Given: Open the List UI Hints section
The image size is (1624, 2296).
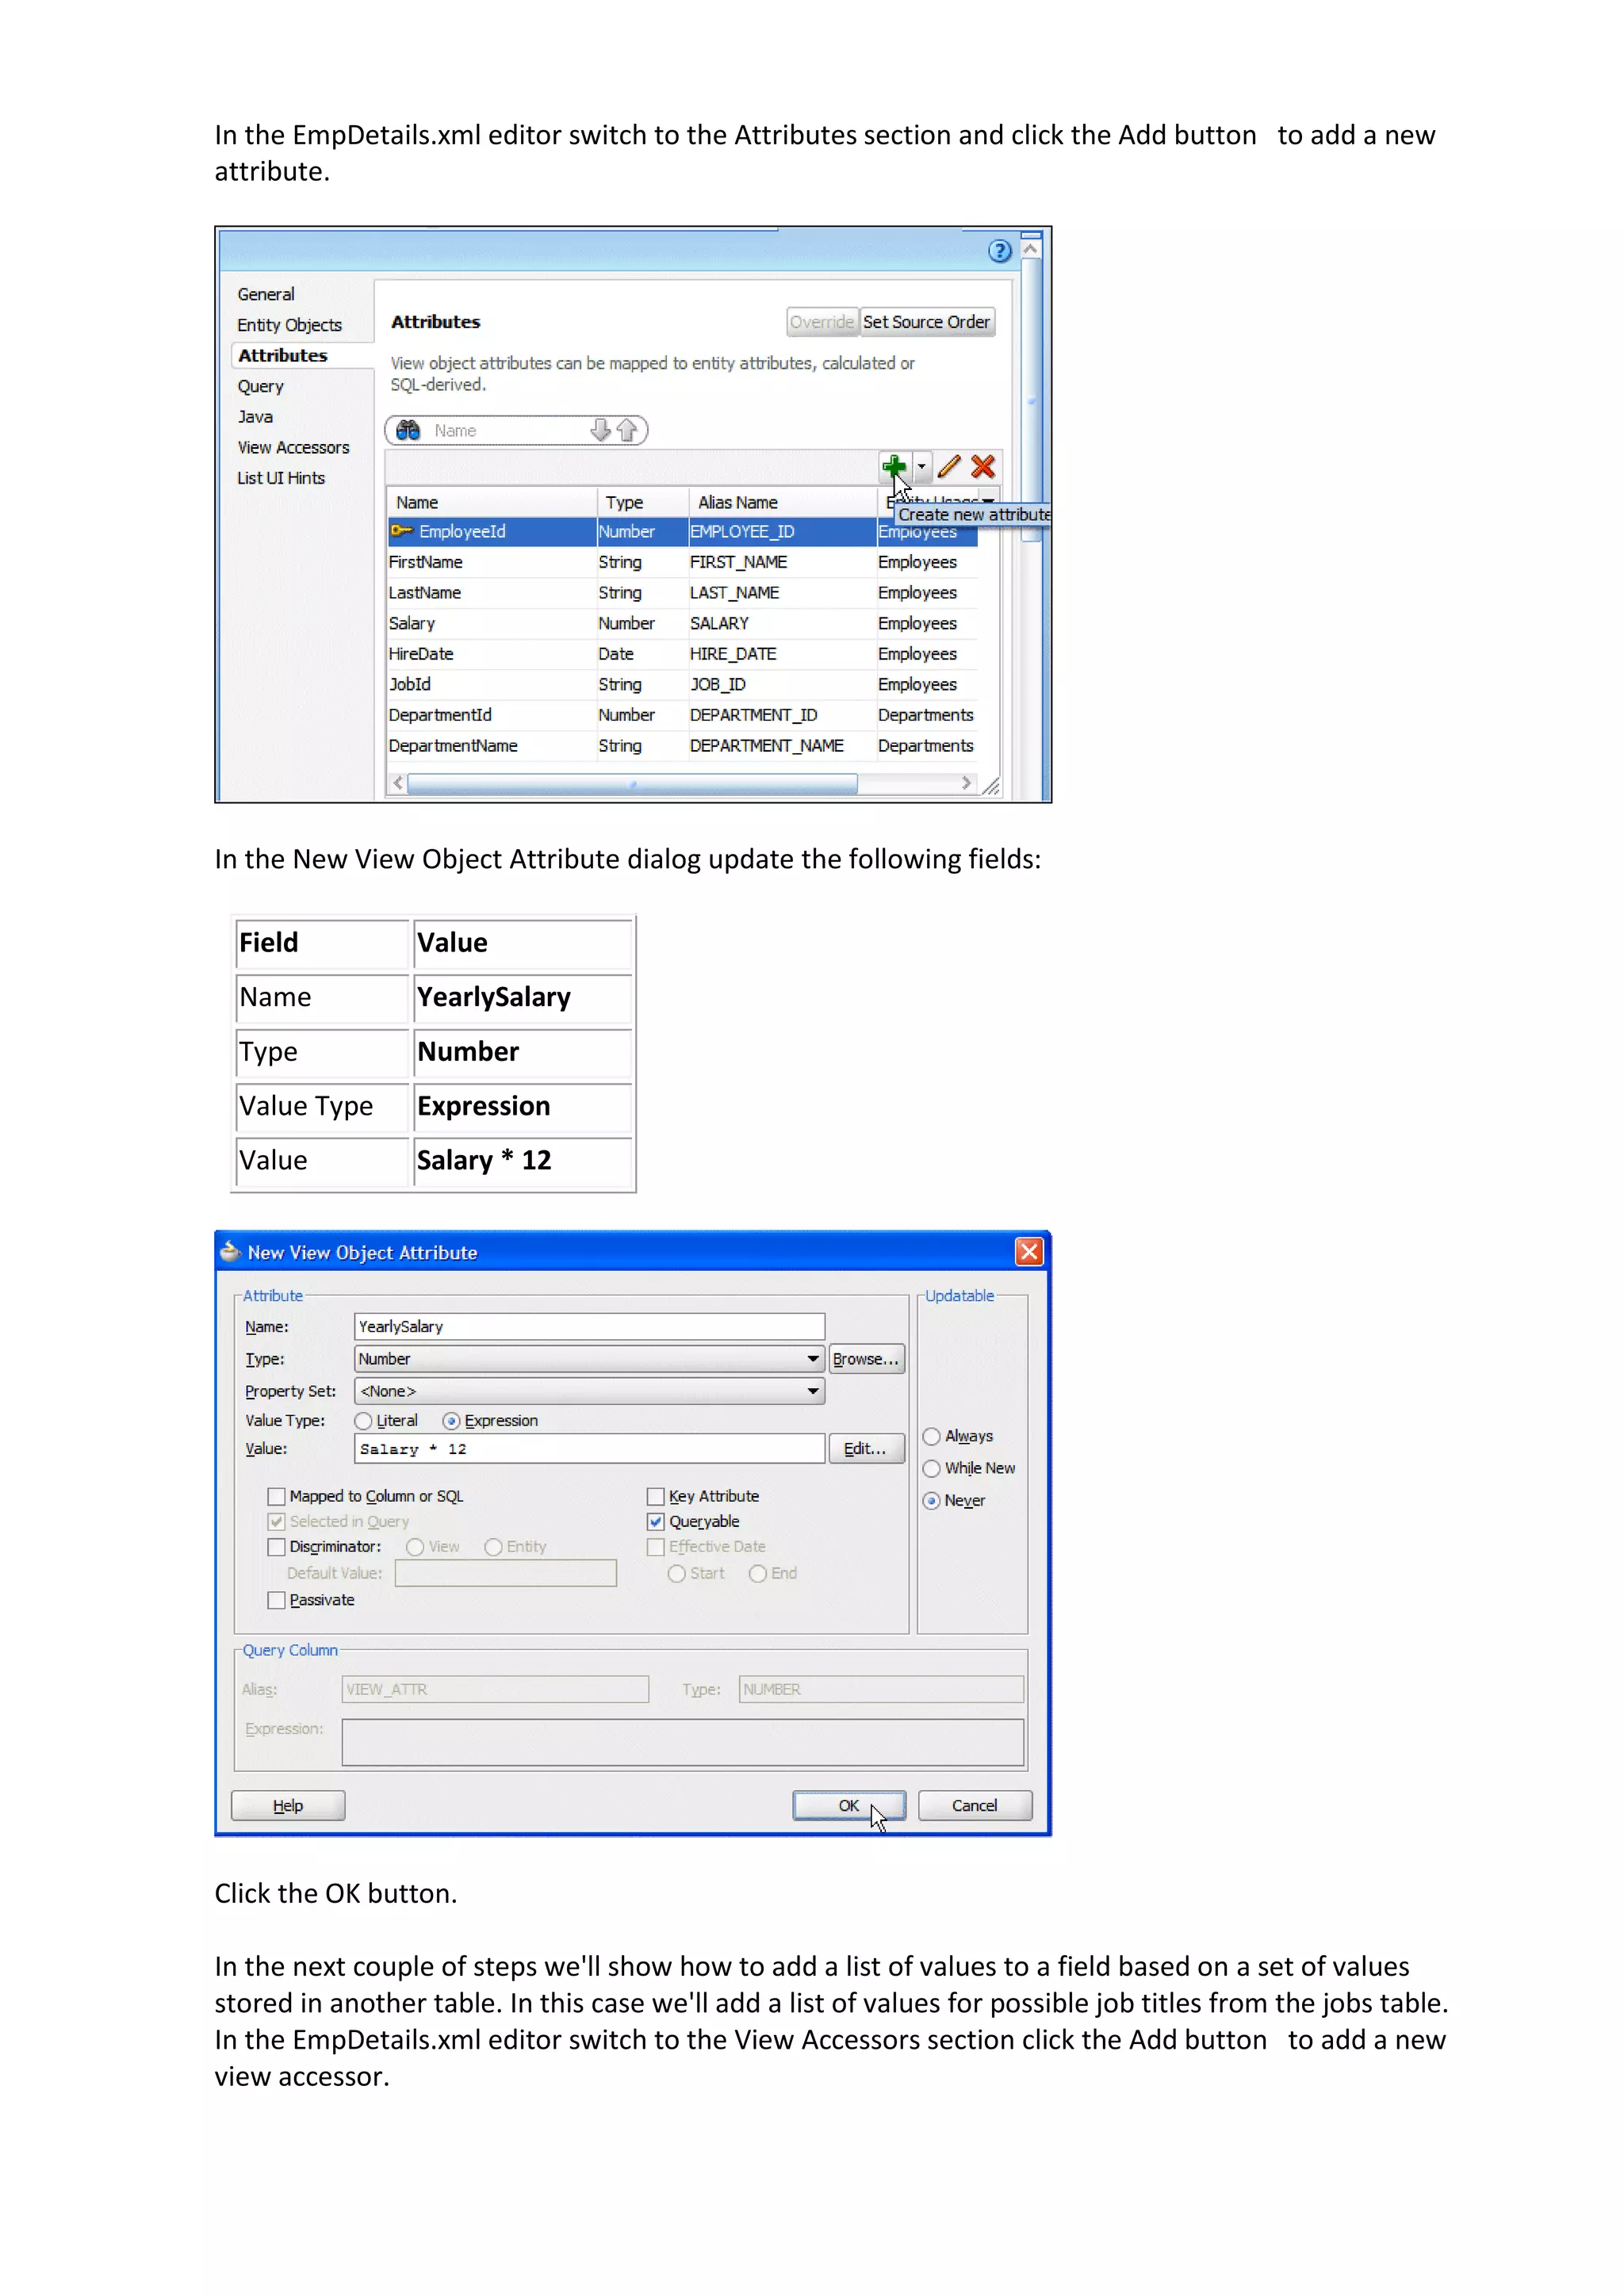Looking at the screenshot, I should [x=281, y=478].
